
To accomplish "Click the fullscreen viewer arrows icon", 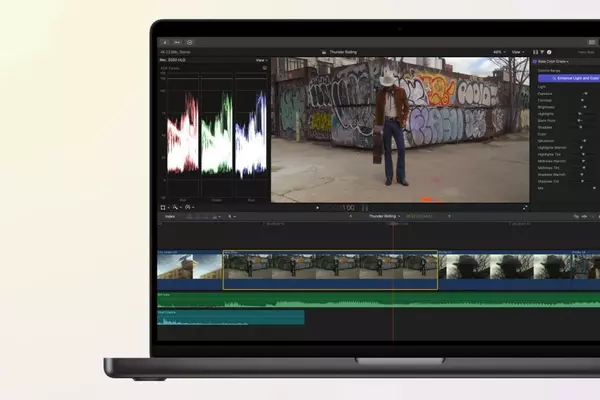I will pos(525,208).
